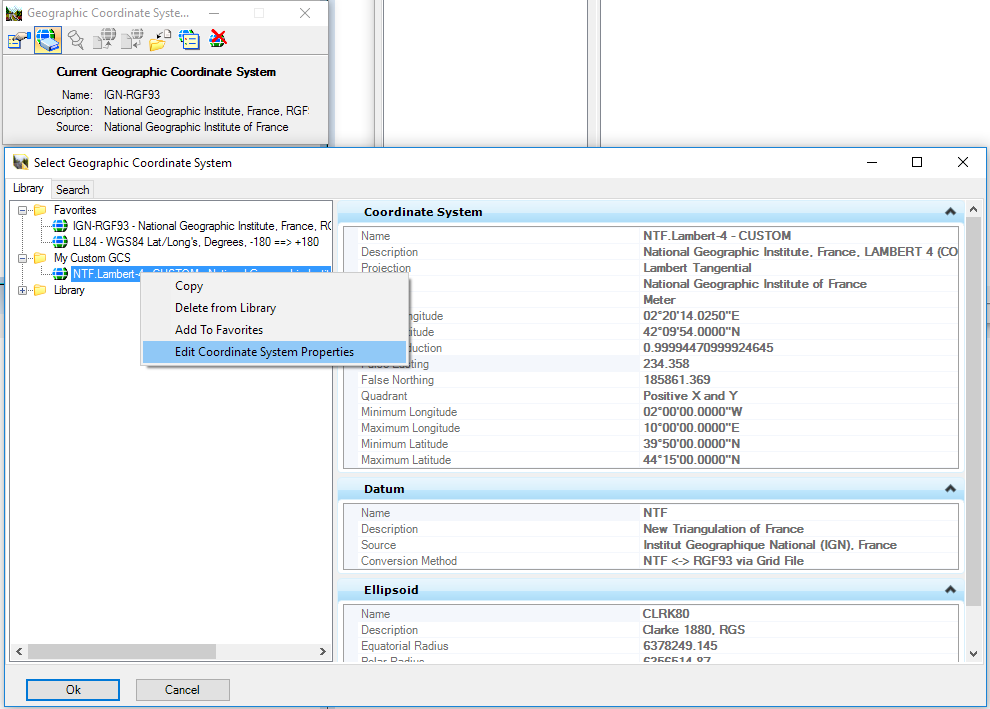Collapse the Ellipsoid section
The height and width of the screenshot is (709, 990).
pyautogui.click(x=950, y=590)
